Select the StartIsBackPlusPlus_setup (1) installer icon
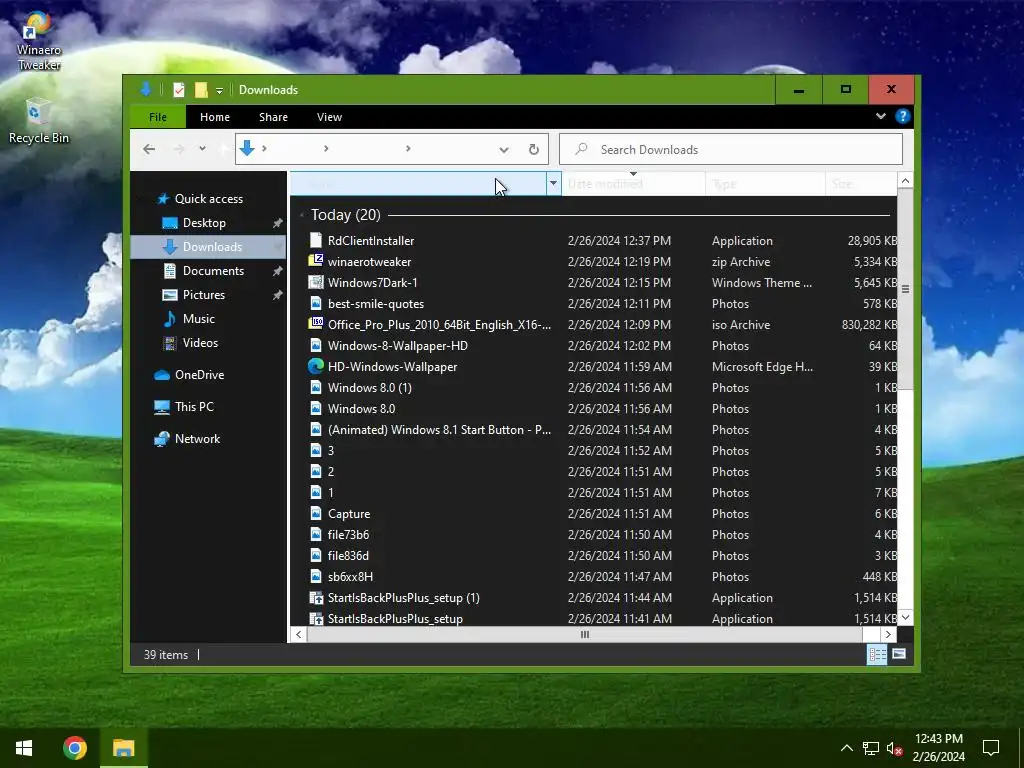1024x768 pixels. click(x=316, y=598)
